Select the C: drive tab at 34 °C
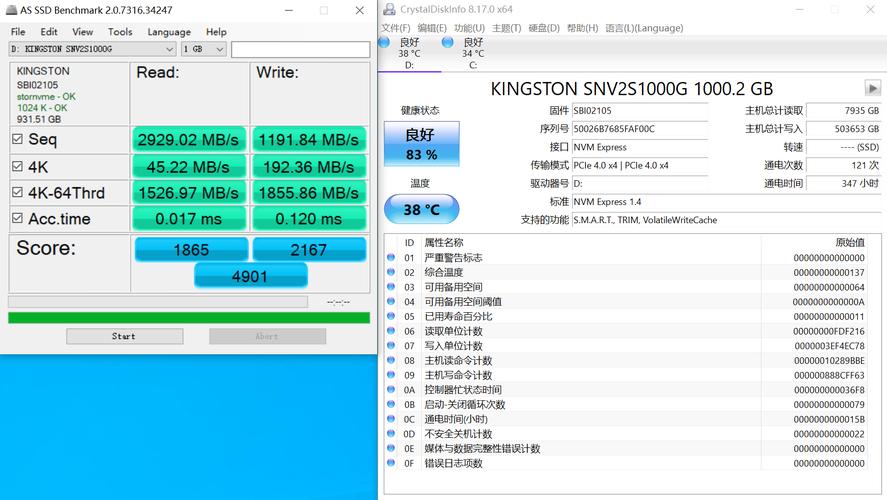 click(473, 53)
